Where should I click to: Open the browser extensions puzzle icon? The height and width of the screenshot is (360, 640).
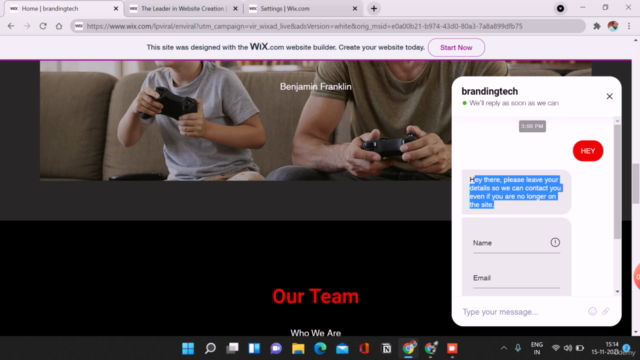(597, 26)
